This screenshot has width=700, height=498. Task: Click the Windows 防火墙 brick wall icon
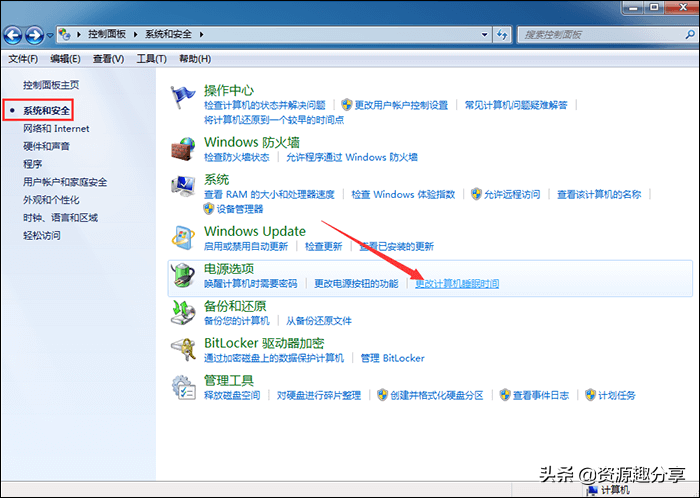coord(183,149)
